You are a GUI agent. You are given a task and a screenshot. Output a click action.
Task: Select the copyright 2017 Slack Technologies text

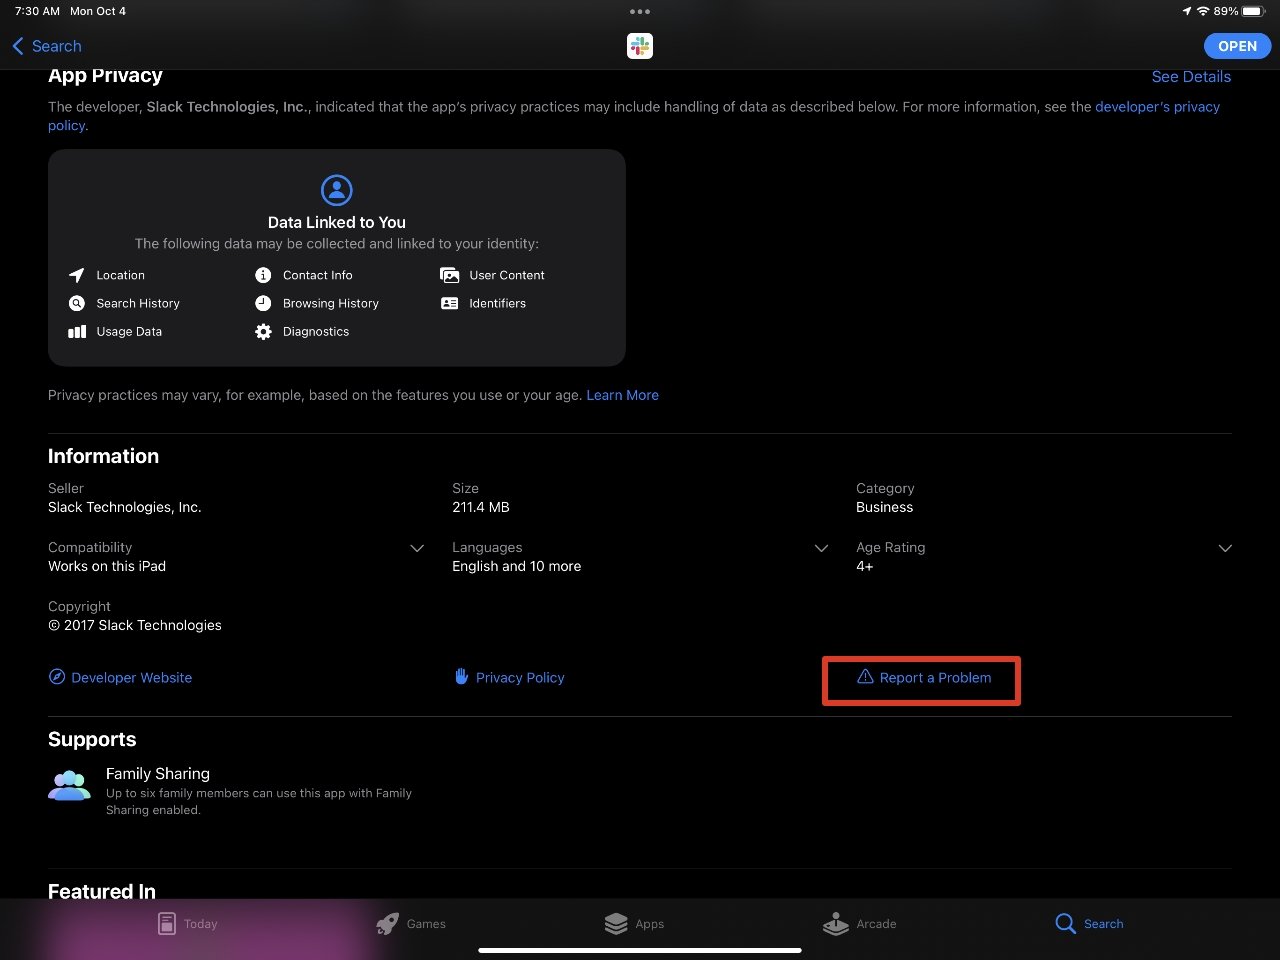click(135, 626)
